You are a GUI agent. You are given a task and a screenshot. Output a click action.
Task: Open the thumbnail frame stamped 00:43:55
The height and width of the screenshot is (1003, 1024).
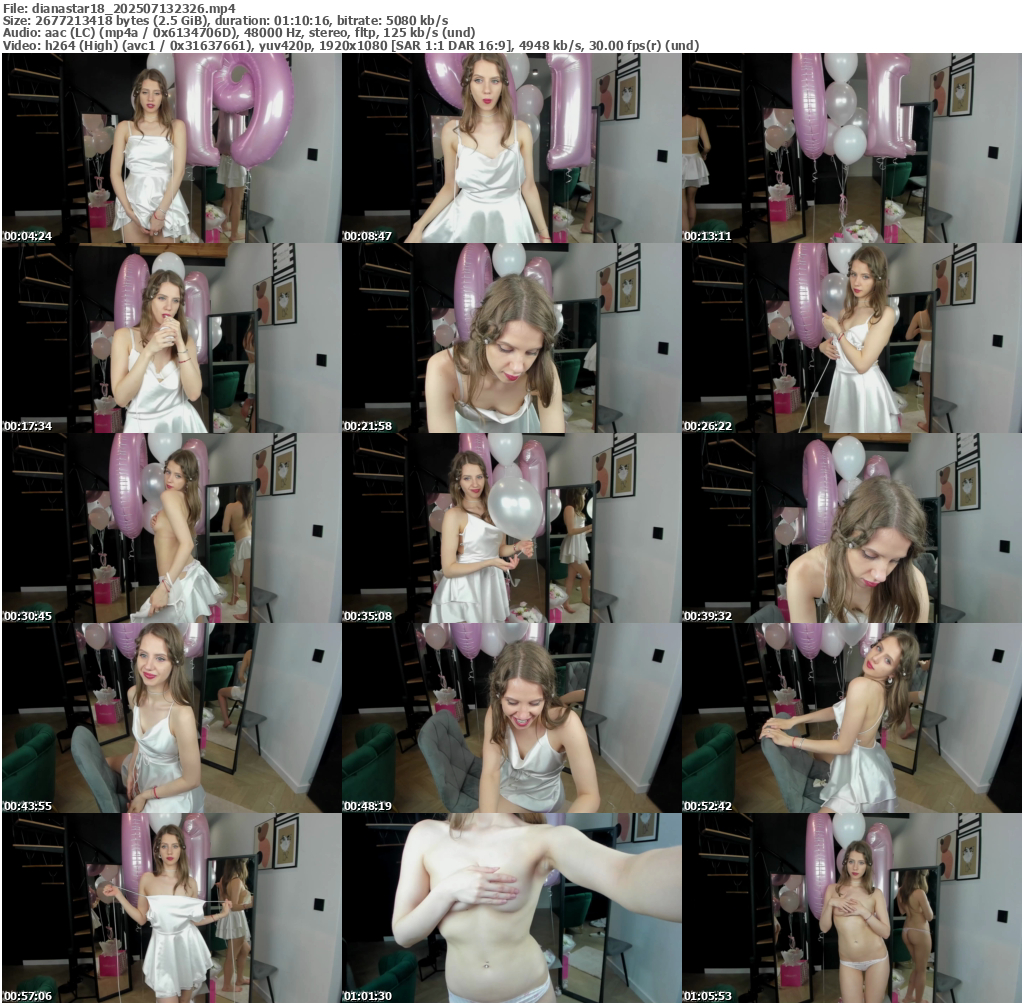coord(171,718)
